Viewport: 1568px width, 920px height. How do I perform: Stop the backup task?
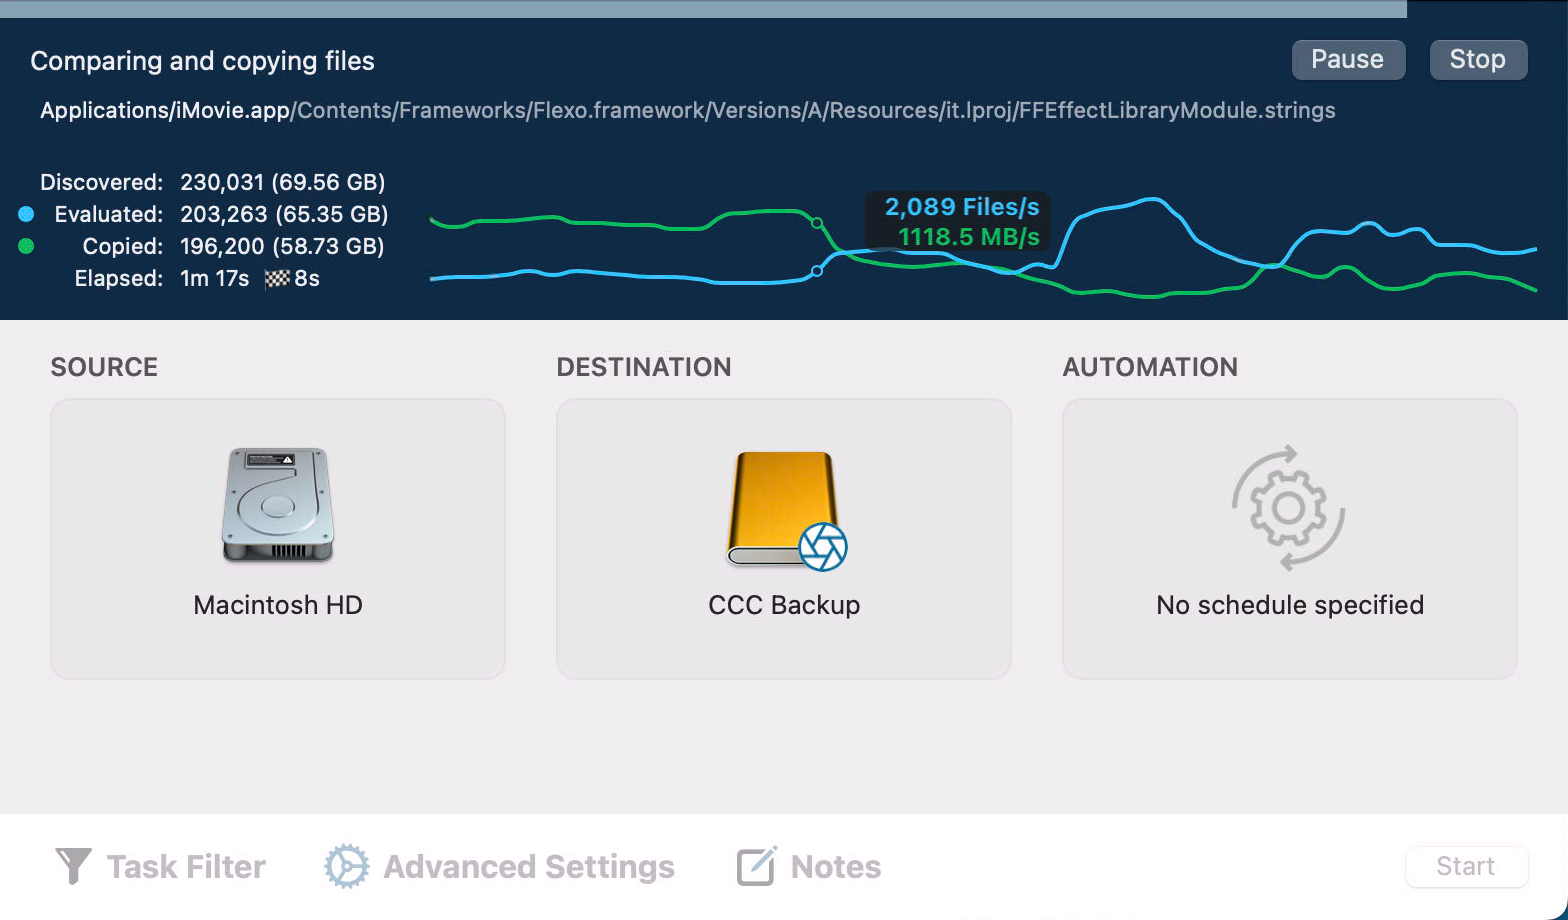1478,60
